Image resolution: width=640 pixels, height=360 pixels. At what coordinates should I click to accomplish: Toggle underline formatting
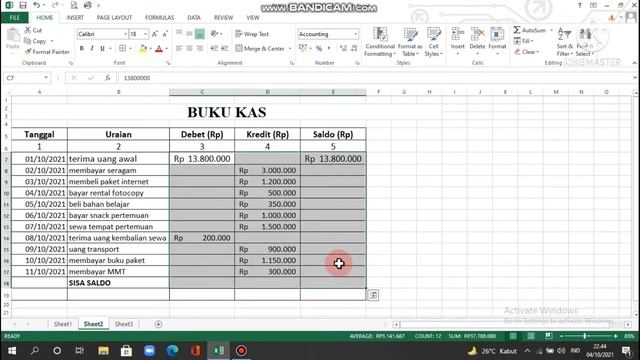coord(102,49)
